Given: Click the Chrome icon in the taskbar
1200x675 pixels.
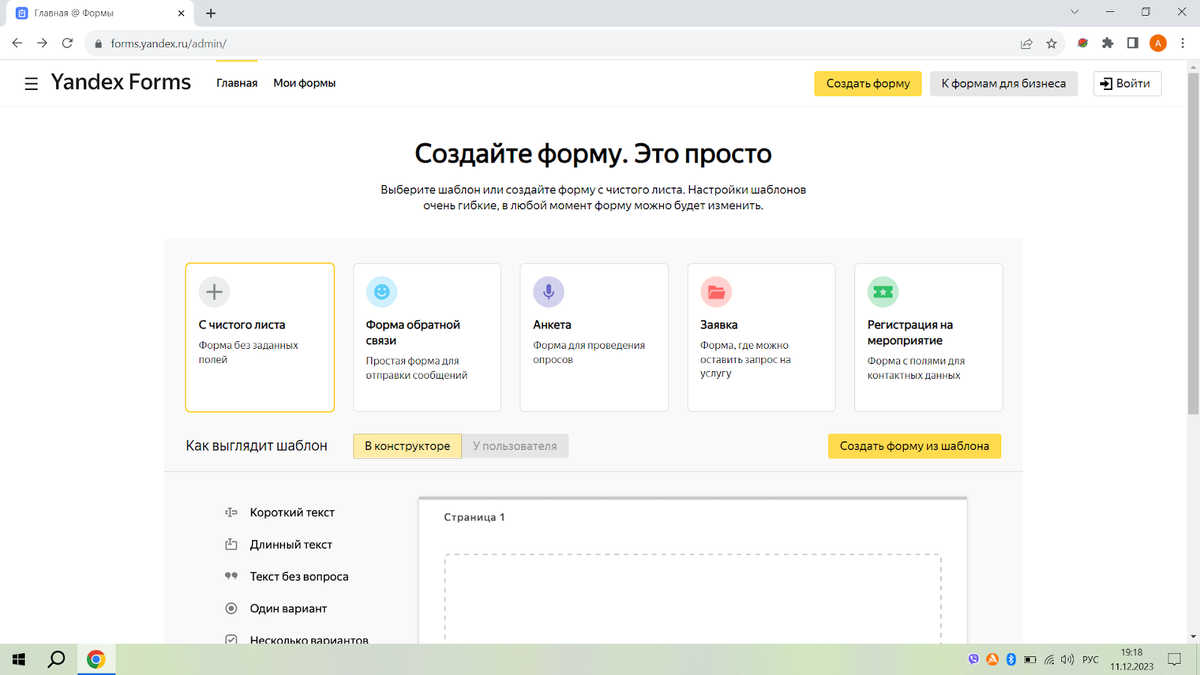Looking at the screenshot, I should 96,659.
